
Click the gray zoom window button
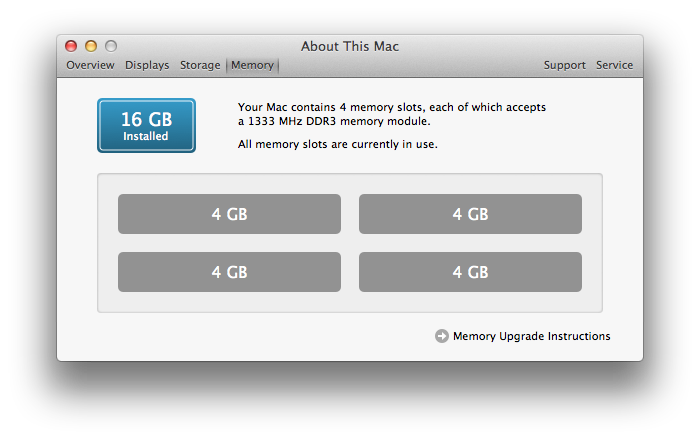(x=111, y=46)
